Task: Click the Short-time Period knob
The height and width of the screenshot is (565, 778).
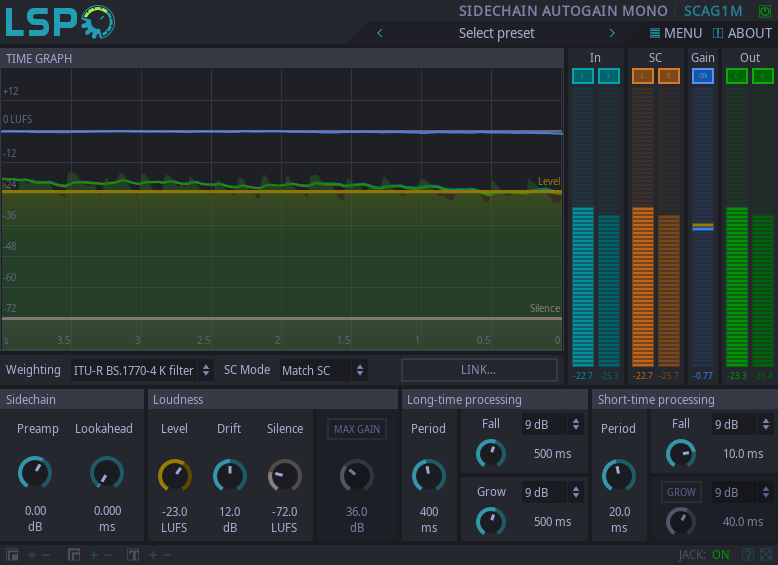Action: tap(619, 475)
